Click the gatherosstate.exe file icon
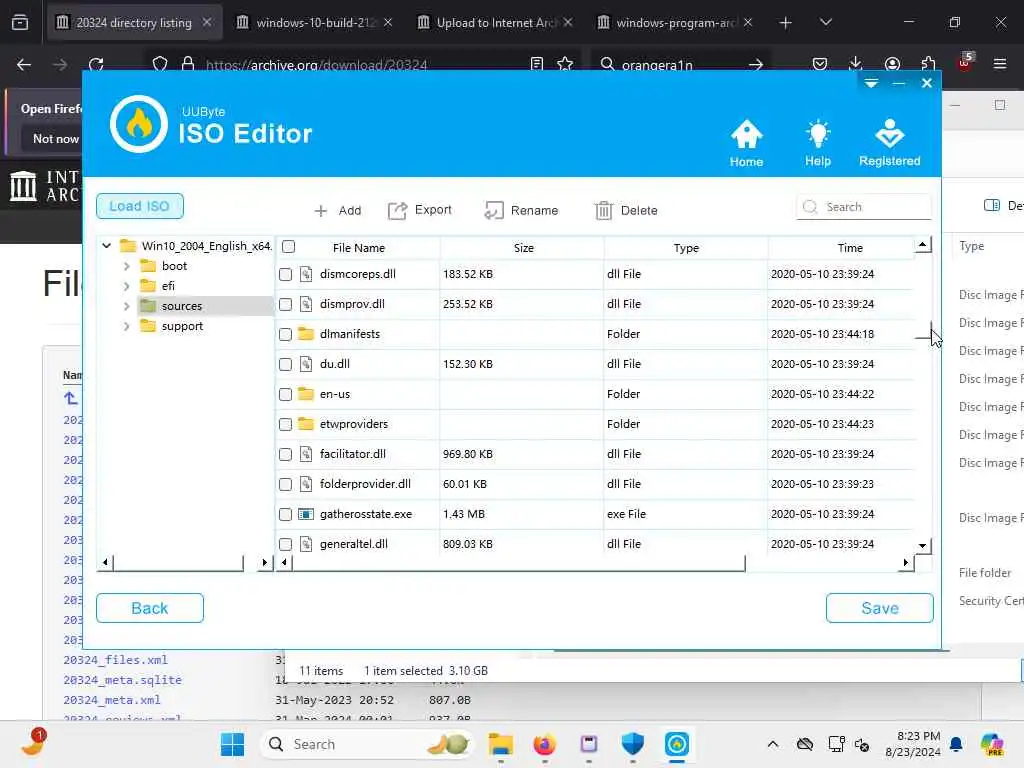 pos(306,514)
